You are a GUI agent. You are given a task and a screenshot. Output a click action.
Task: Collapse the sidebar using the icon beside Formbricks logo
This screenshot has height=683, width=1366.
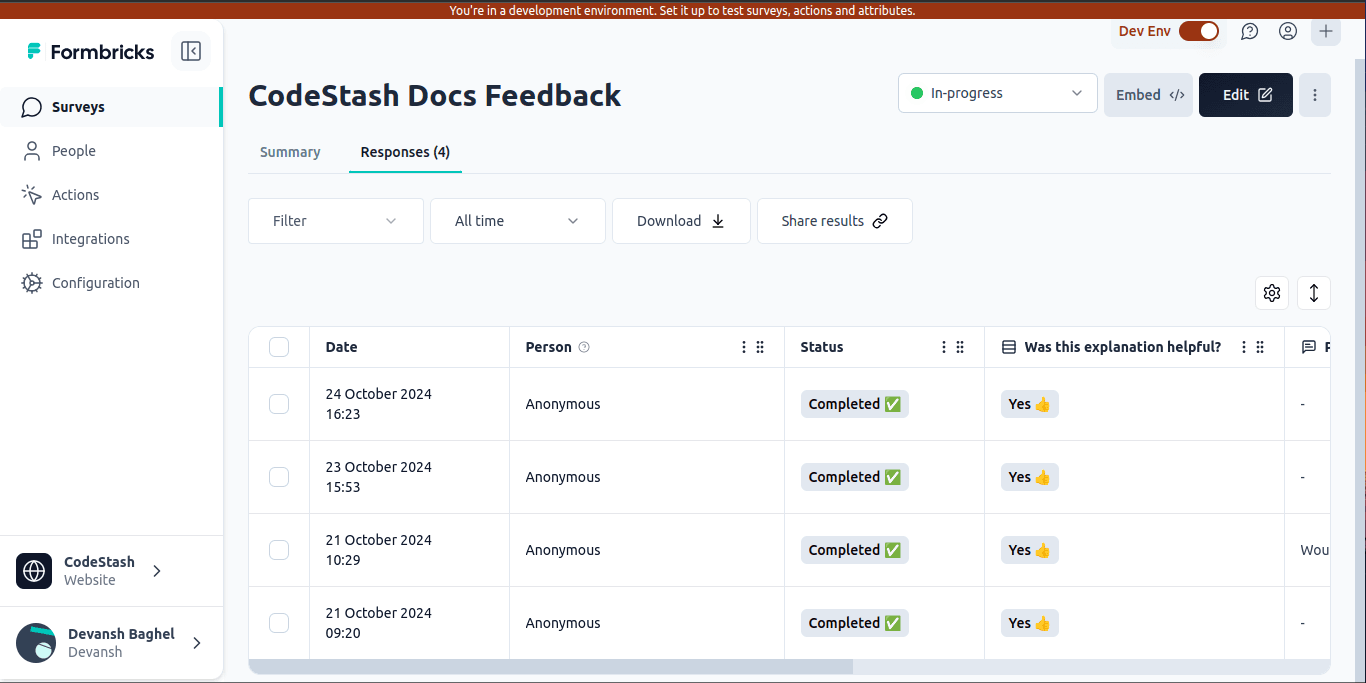coord(190,51)
